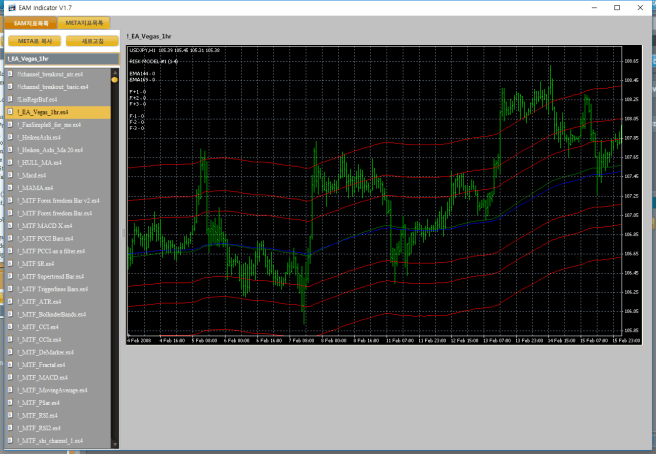Click the file icon beside !!channel_breakout_atr.ex4
Image resolution: width=656 pixels, height=454 pixels.
point(9,74)
